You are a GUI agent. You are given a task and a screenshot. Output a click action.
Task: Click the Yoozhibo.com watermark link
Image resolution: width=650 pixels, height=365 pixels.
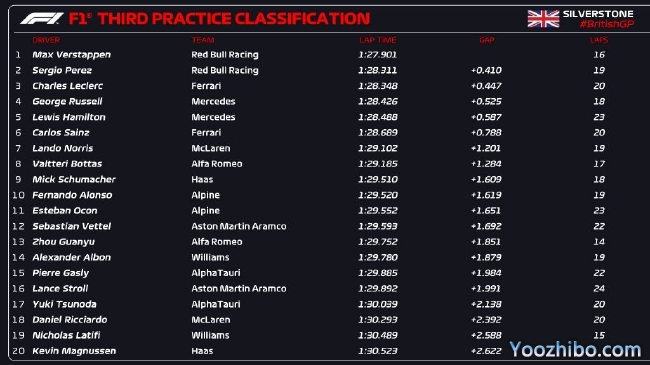pyautogui.click(x=575, y=350)
